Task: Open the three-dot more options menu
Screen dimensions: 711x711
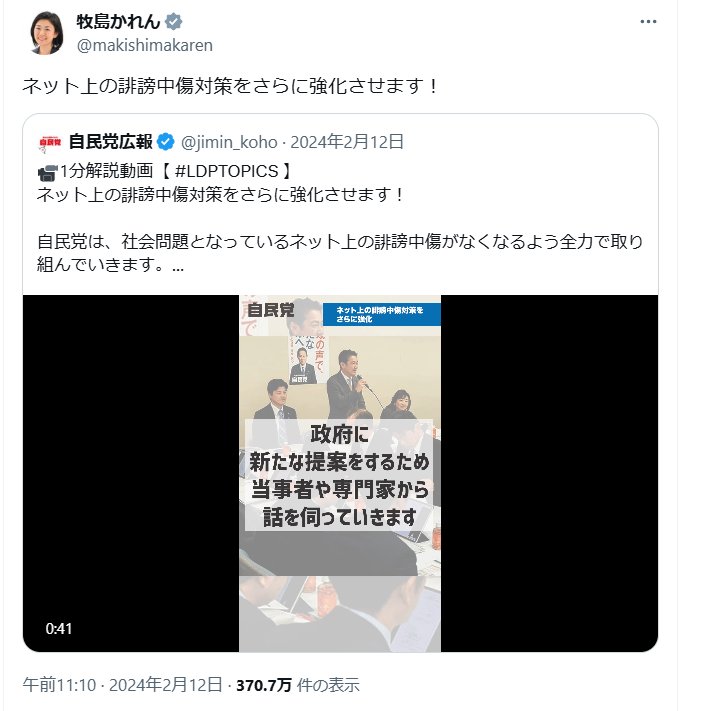Action: coord(648,21)
